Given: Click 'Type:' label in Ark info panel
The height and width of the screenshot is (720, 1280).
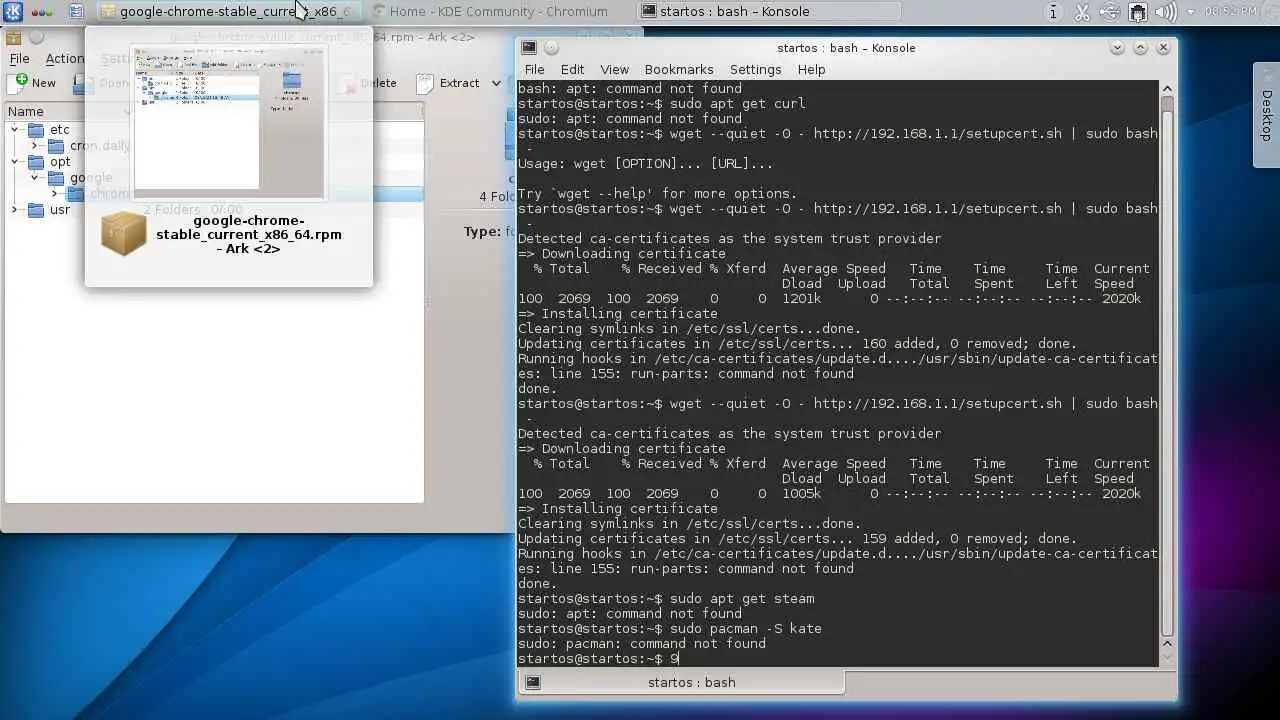Looking at the screenshot, I should pyautogui.click(x=482, y=231).
